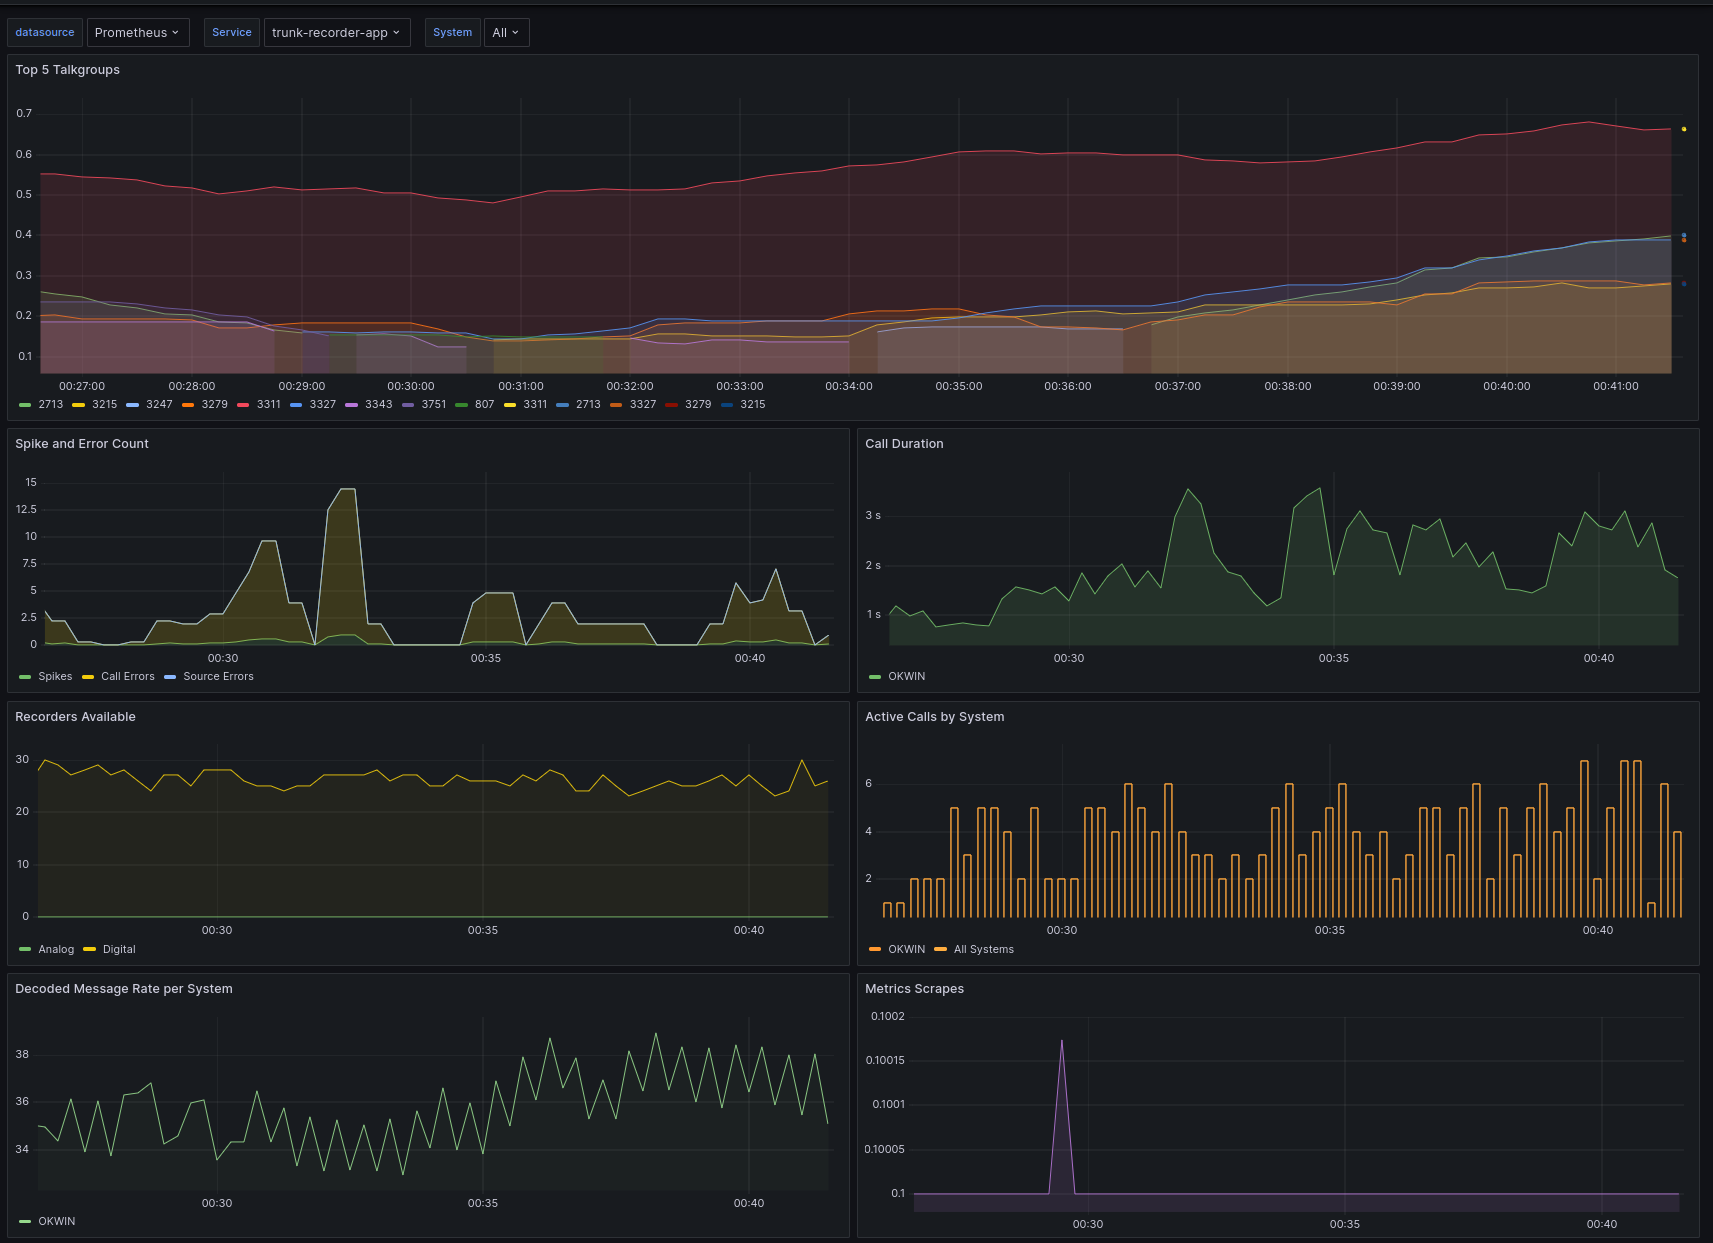Toggle talkgroup 3343 in the legend
The image size is (1713, 1243).
tap(378, 405)
